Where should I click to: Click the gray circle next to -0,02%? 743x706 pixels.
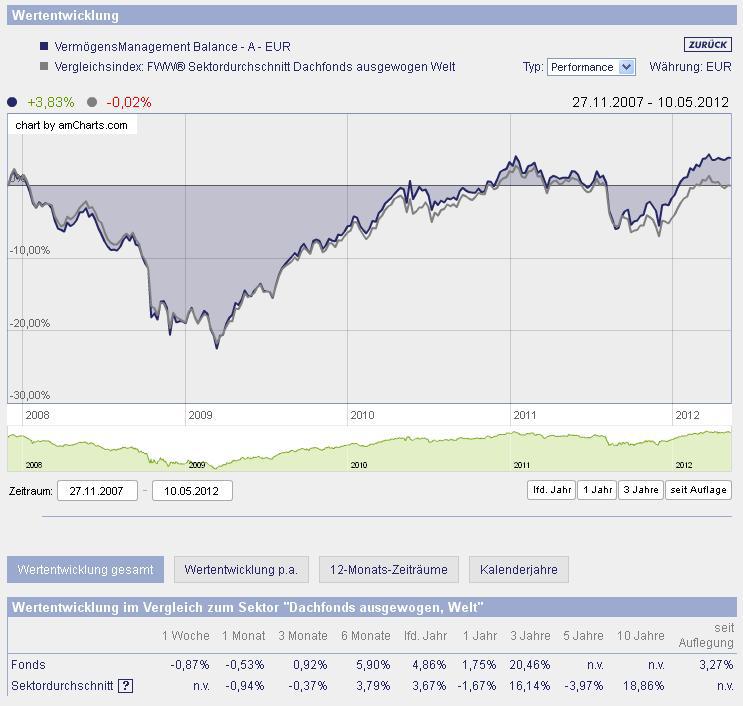pos(92,102)
